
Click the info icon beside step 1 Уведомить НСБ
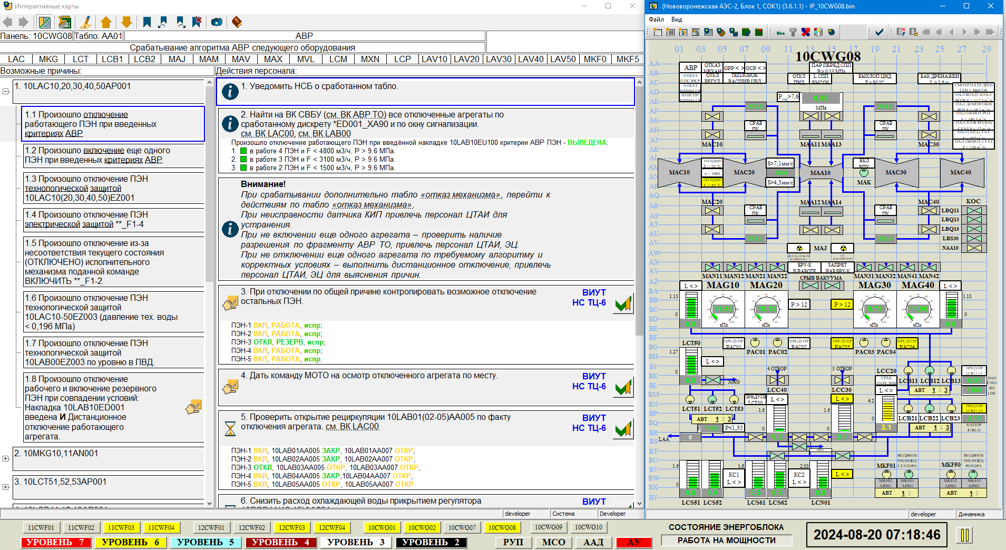coord(230,92)
